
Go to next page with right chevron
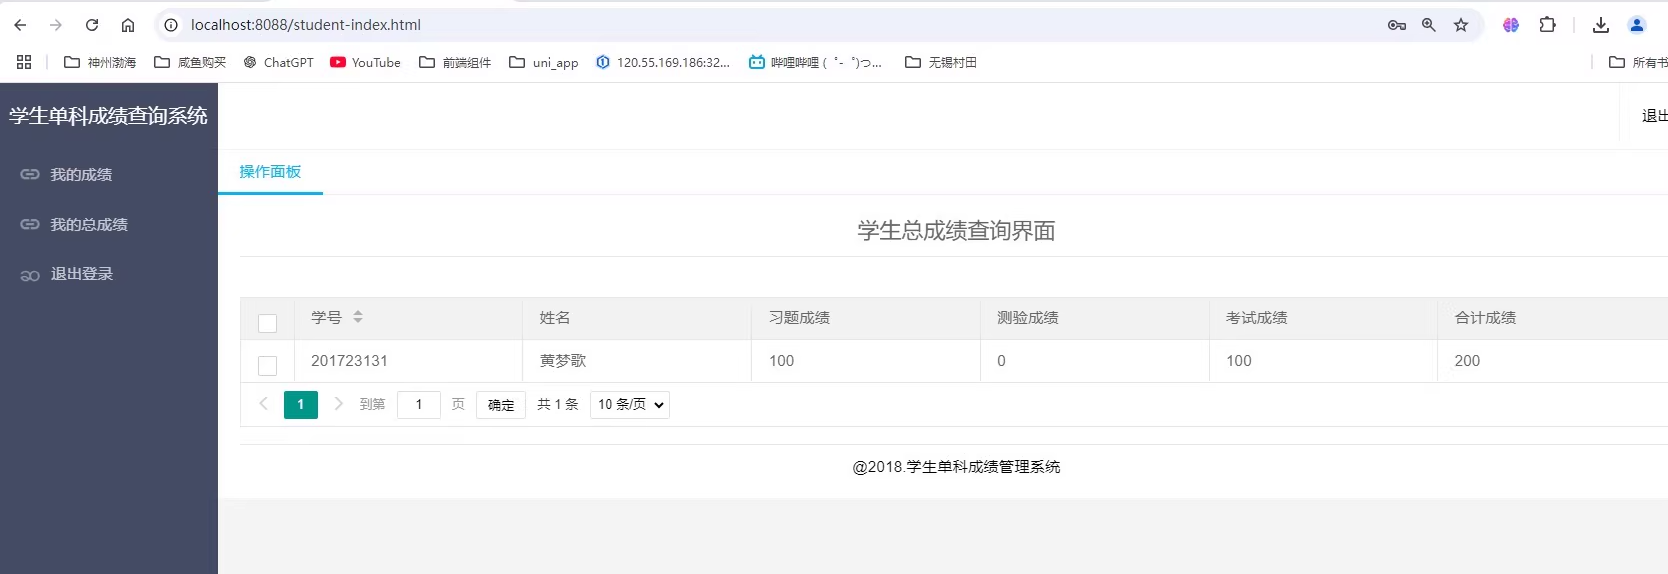339,404
